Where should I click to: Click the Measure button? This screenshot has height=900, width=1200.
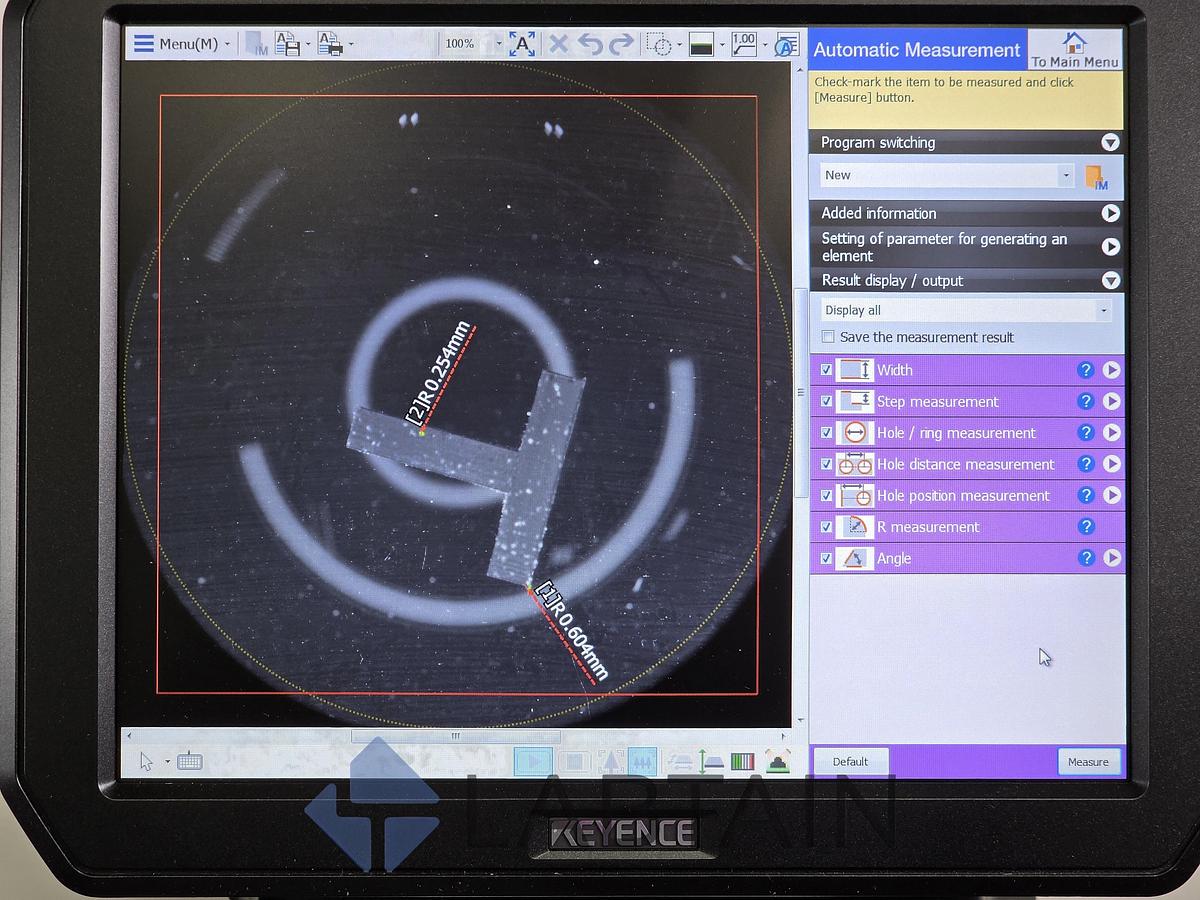pos(1088,761)
